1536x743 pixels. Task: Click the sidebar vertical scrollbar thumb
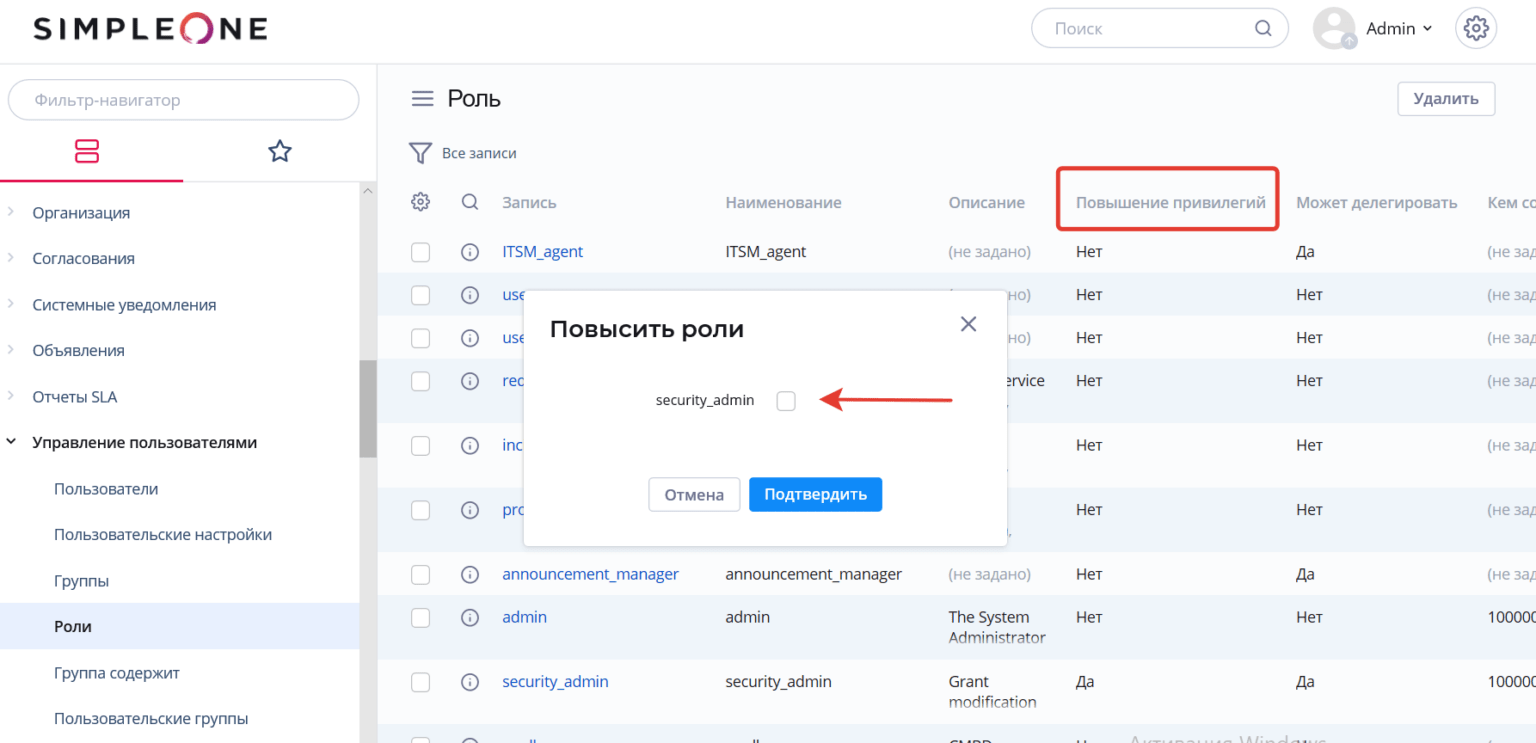[x=368, y=408]
